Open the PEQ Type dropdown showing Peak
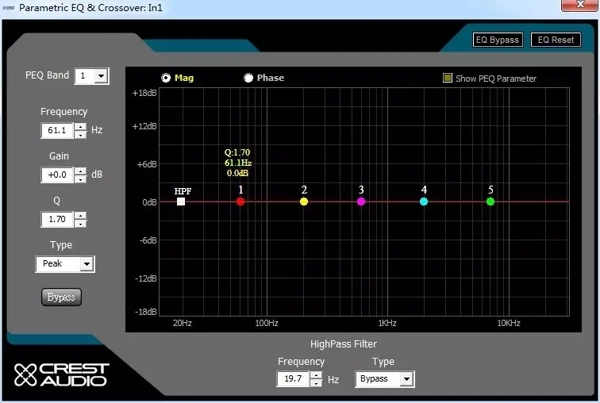 click(86, 264)
